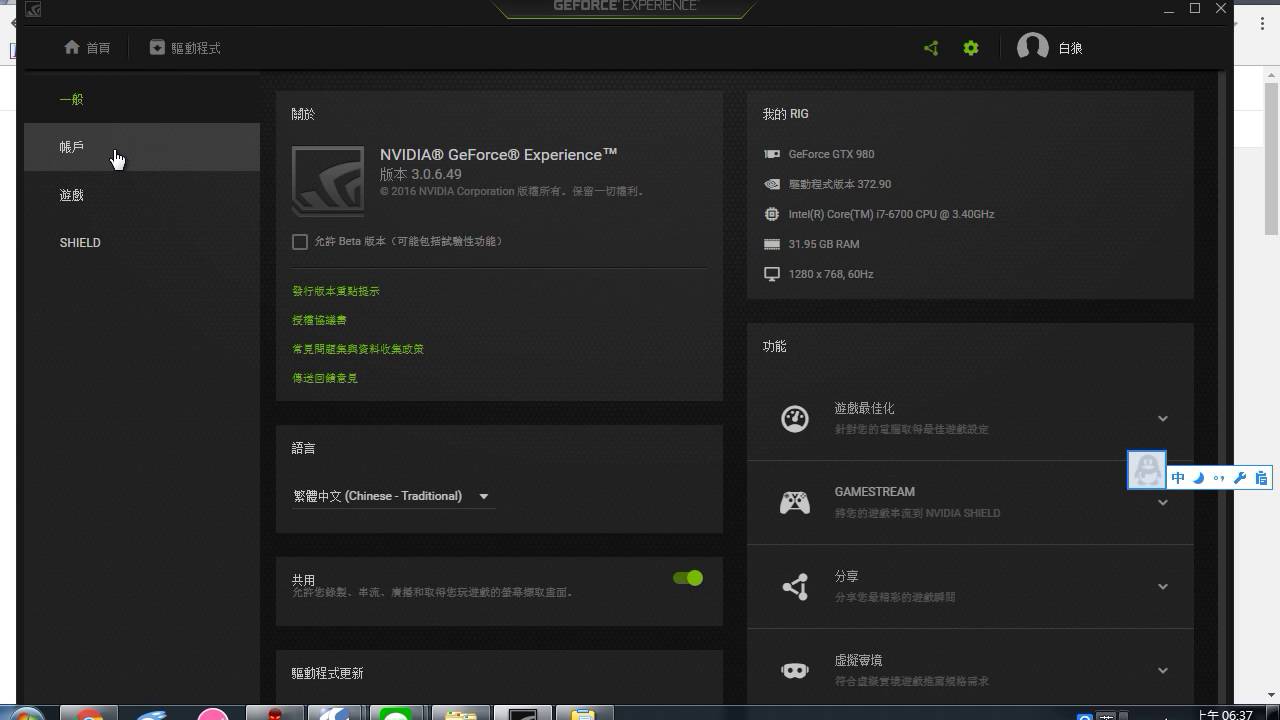Click the VR headset icon for 虛擬實境
Image resolution: width=1280 pixels, height=720 pixels.
[x=795, y=670]
